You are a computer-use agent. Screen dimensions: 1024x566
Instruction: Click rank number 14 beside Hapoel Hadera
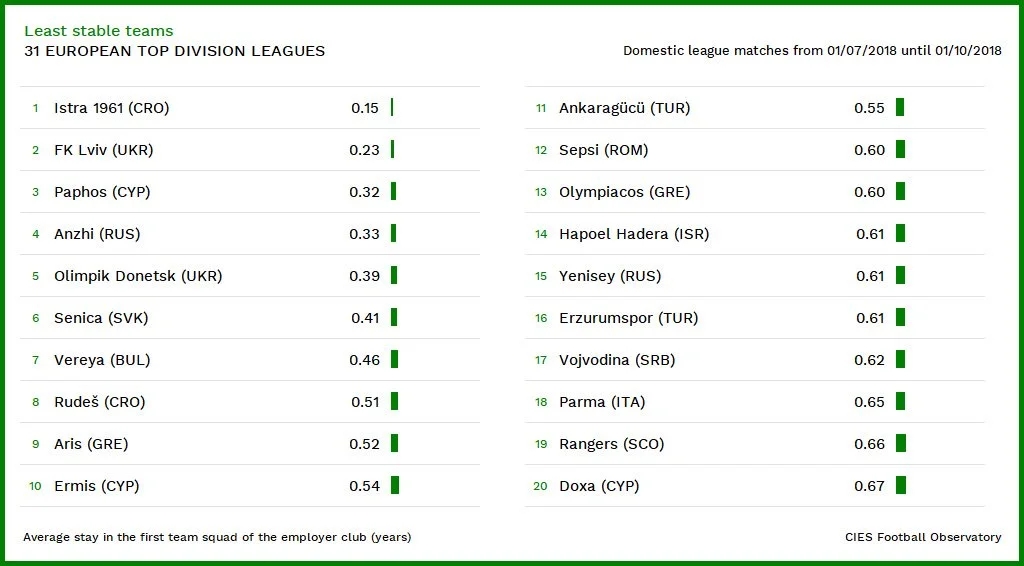coord(541,234)
